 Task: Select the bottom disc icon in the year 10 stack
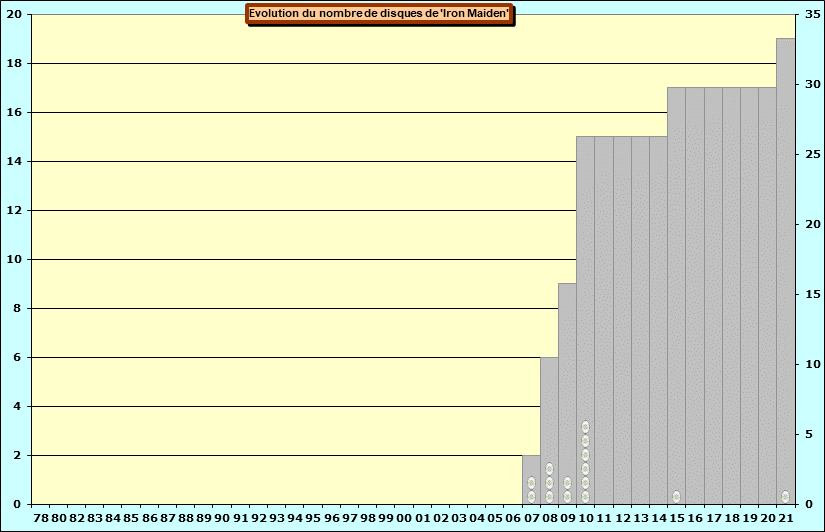point(585,497)
